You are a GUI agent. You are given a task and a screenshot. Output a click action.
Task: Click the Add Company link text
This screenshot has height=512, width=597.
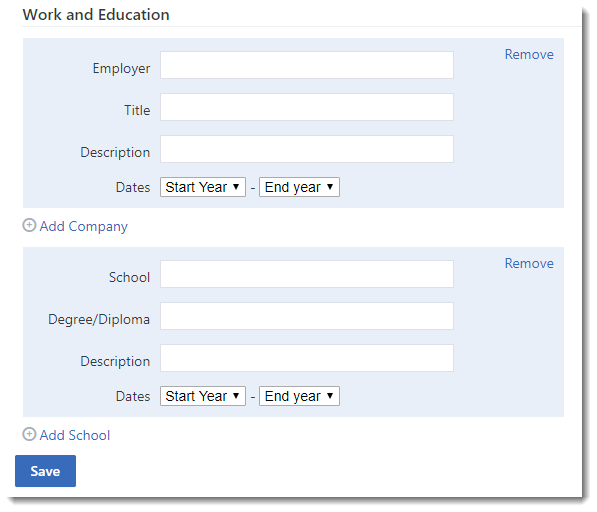84,226
